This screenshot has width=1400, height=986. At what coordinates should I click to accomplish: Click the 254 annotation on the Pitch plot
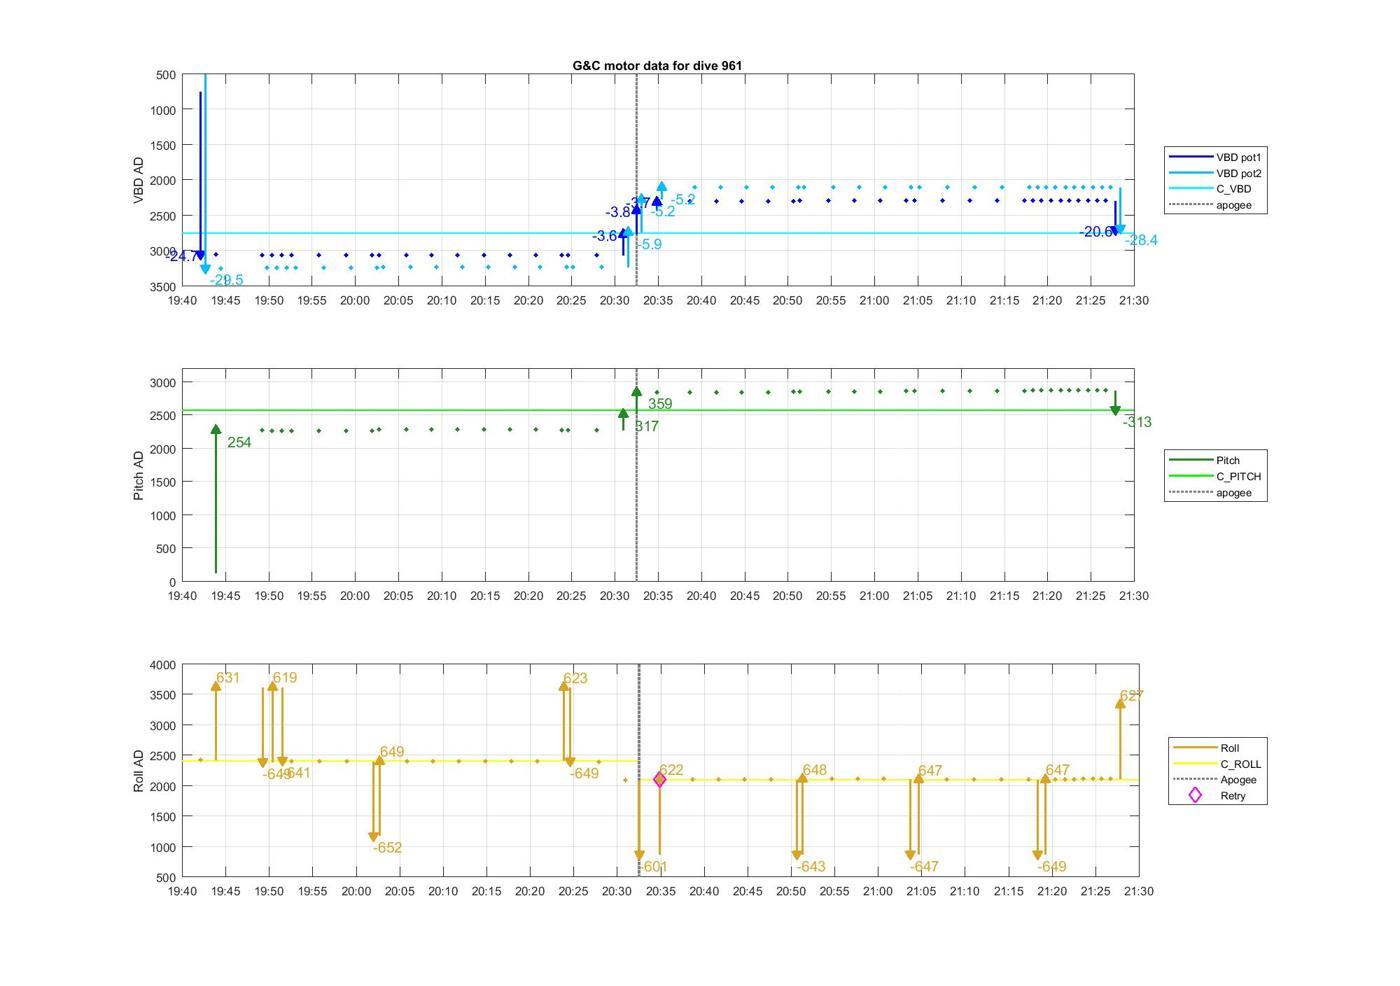tap(239, 442)
